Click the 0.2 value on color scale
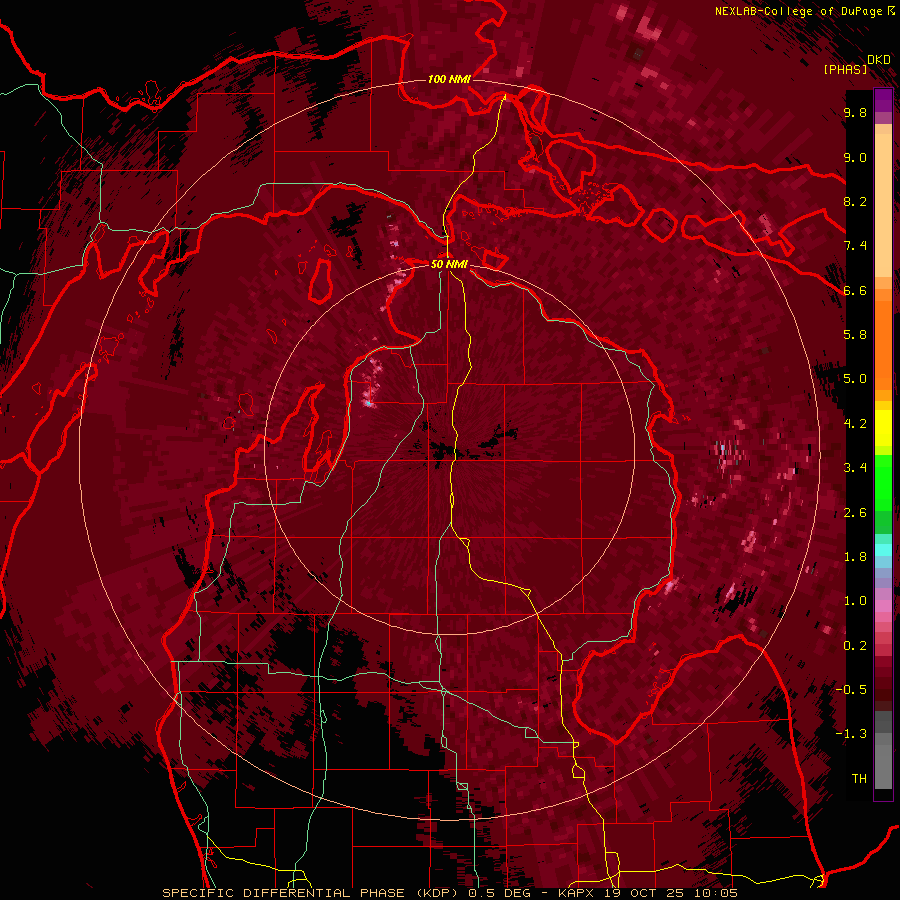 click(855, 646)
